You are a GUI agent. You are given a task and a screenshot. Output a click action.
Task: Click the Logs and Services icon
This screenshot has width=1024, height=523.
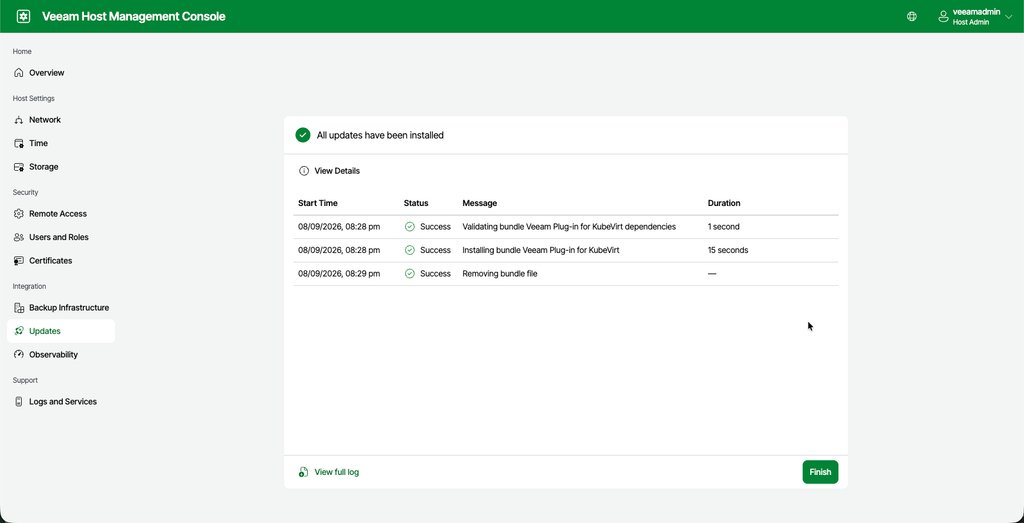pos(19,402)
